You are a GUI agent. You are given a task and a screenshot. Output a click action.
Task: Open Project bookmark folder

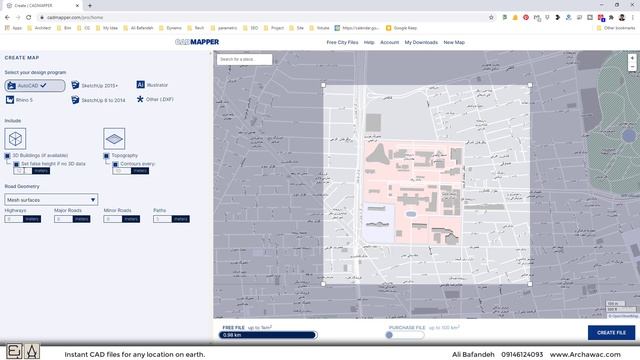273,28
